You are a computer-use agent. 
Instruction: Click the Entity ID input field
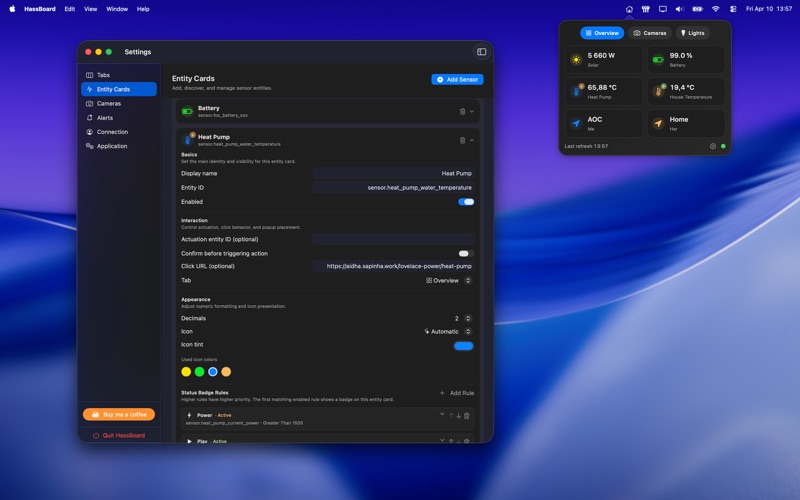(393, 188)
